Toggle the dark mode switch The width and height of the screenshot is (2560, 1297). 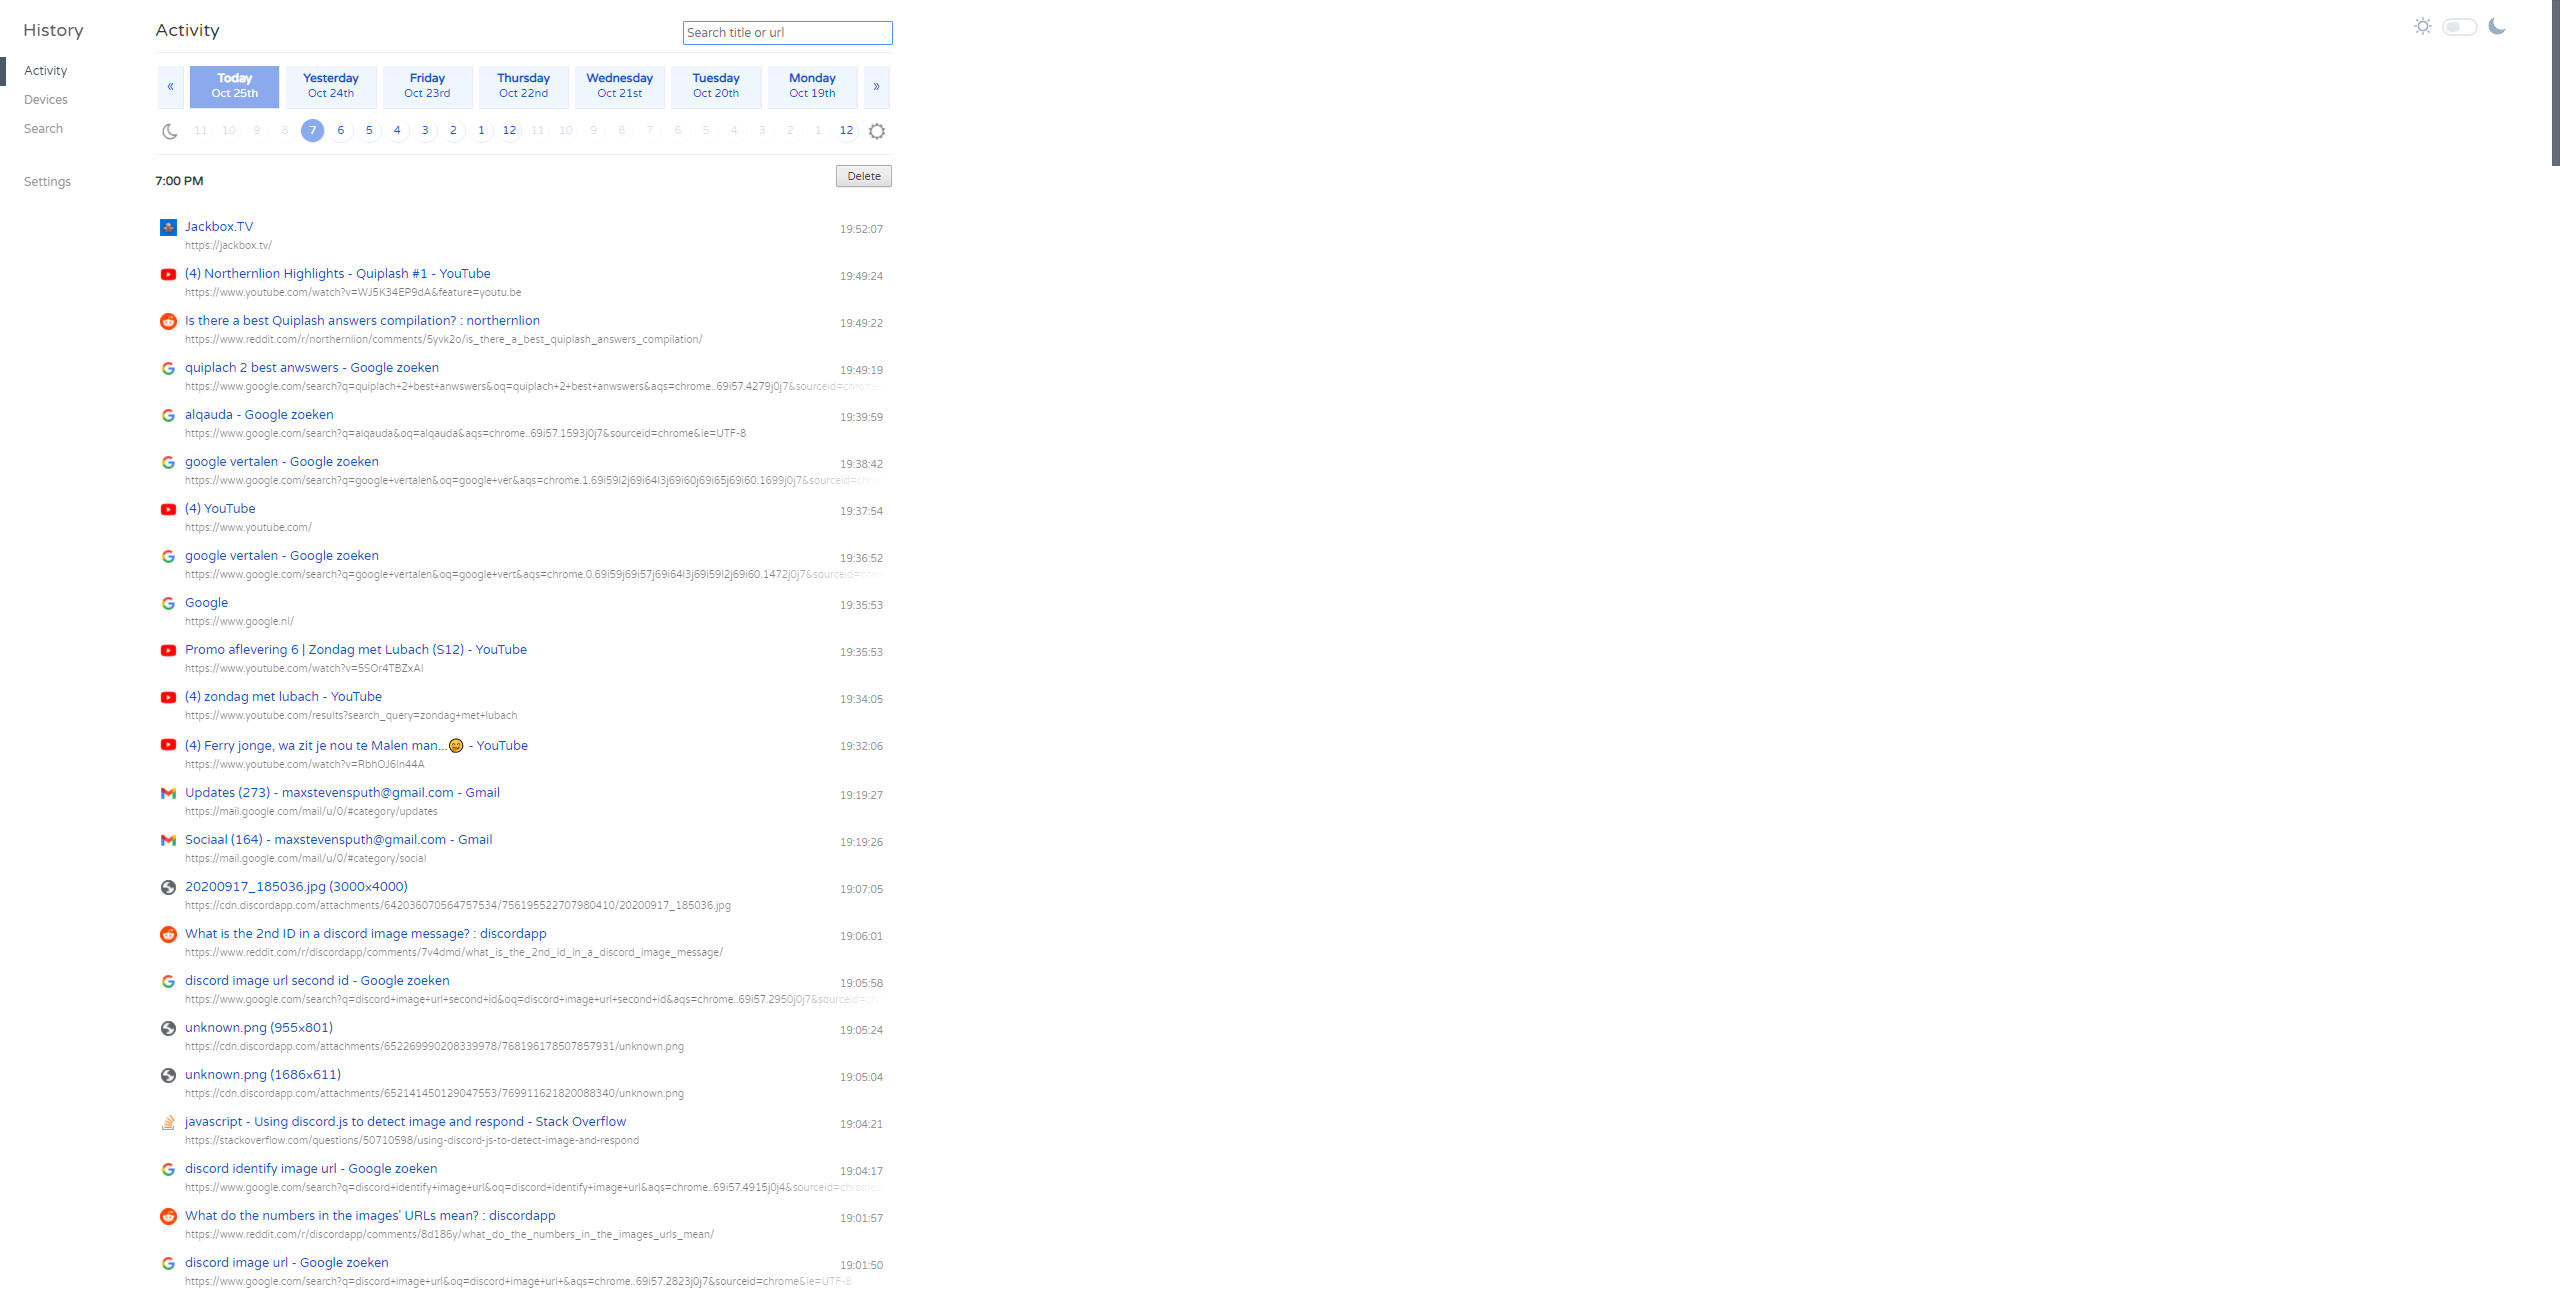point(2459,27)
